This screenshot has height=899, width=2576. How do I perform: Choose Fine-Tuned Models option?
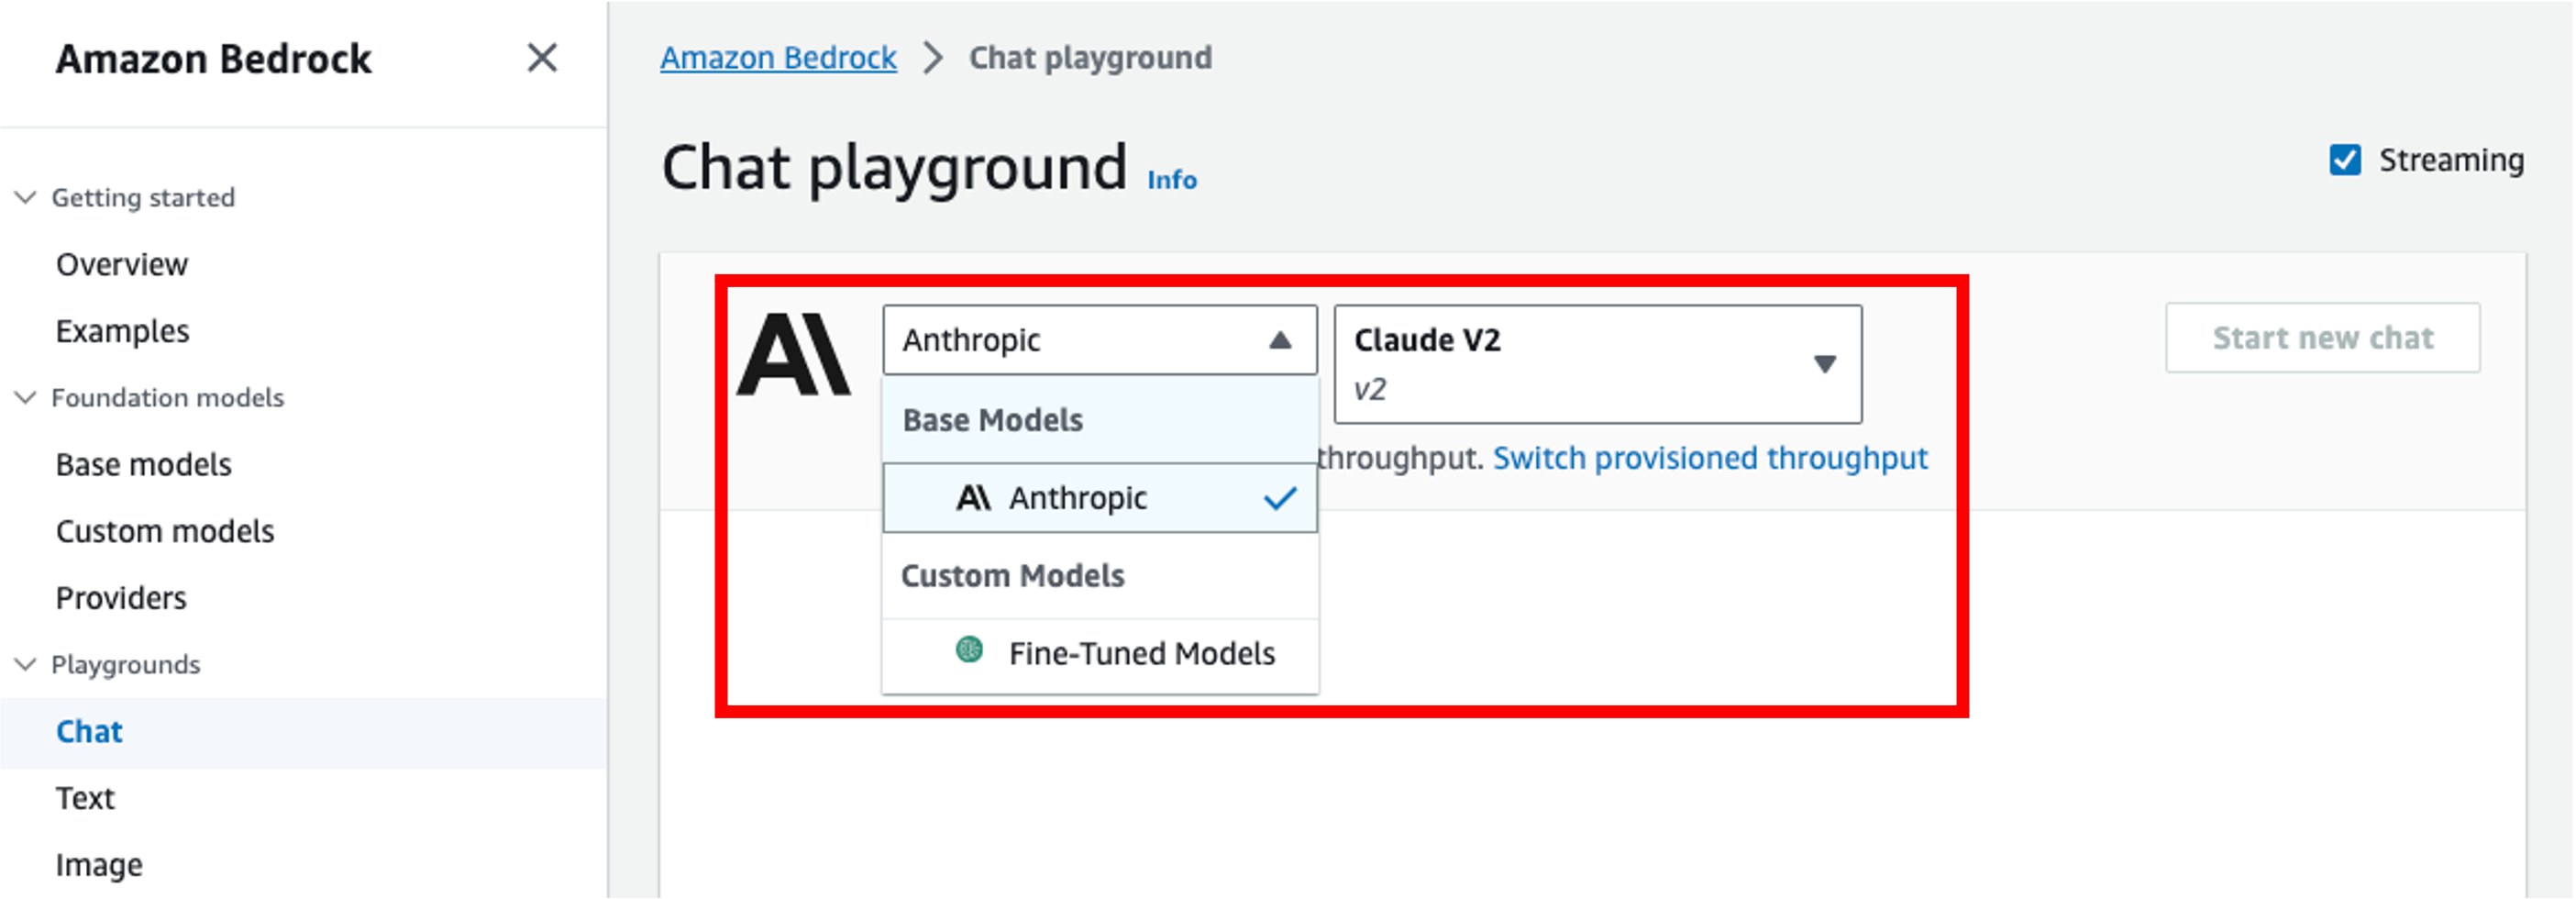[1099, 654]
